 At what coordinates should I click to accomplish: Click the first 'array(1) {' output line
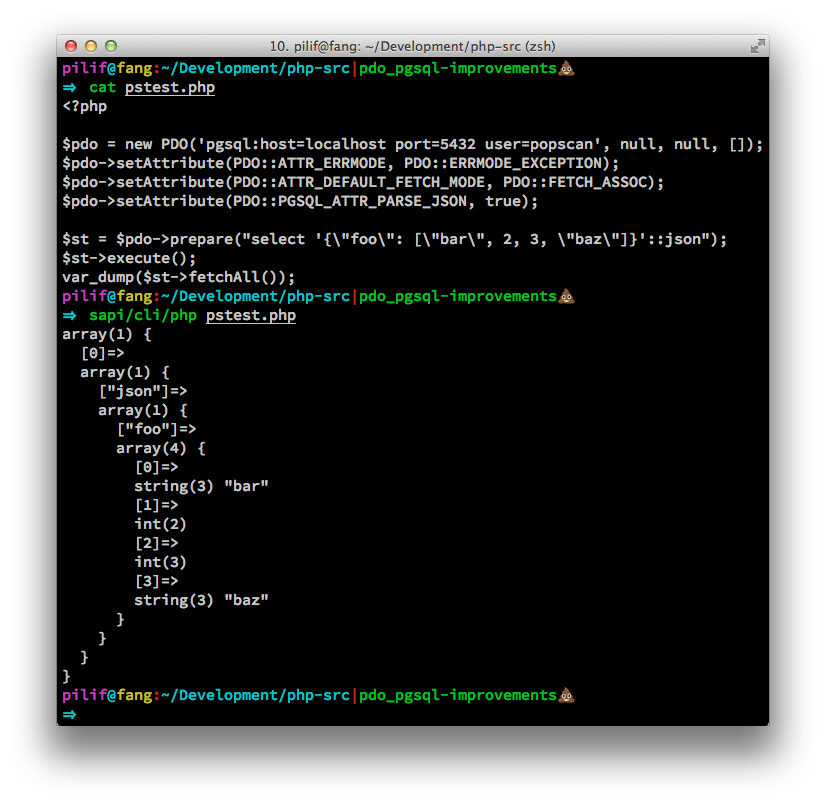107,335
